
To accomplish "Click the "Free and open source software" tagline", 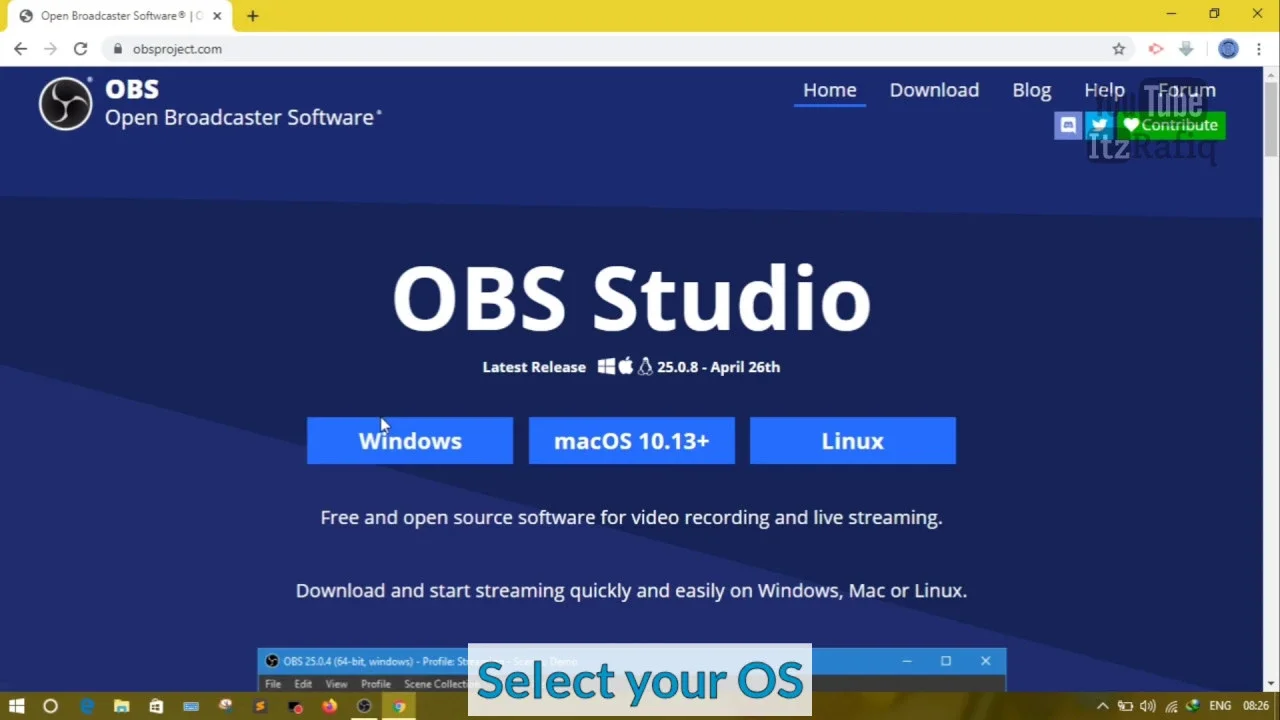I will tap(631, 518).
